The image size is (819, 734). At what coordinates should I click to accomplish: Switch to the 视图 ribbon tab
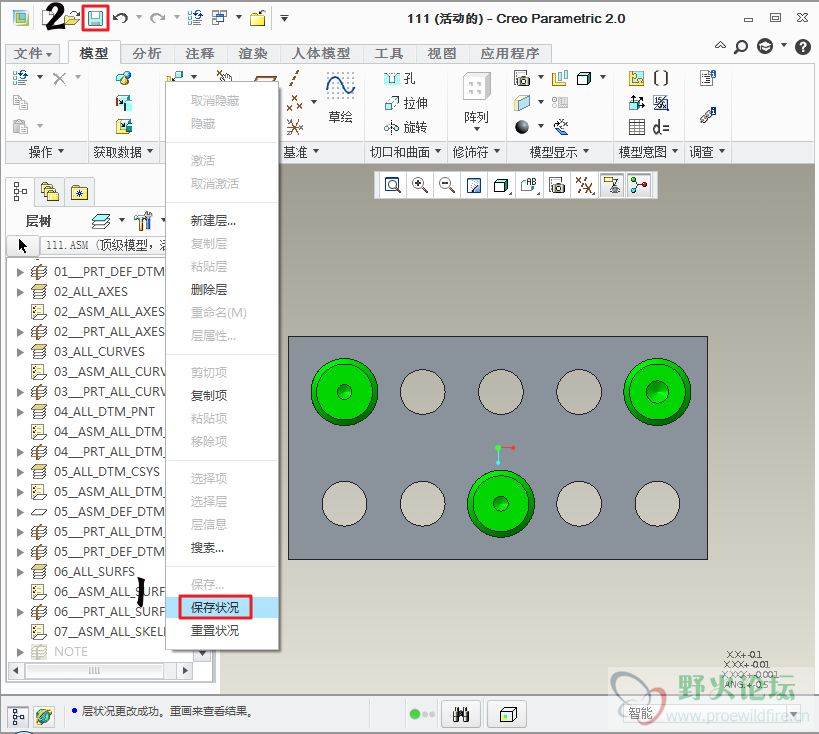pos(442,53)
